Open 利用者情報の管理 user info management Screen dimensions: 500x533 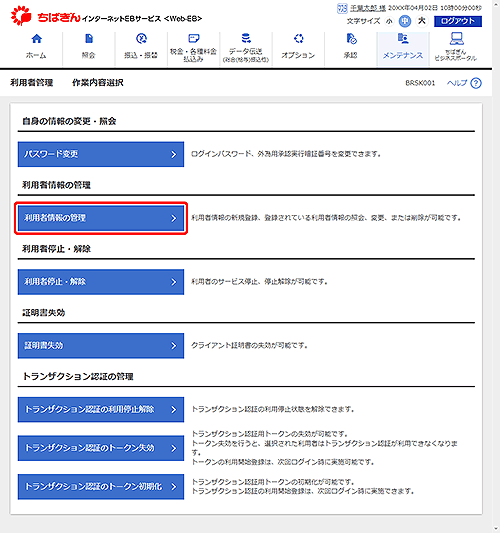(101, 218)
